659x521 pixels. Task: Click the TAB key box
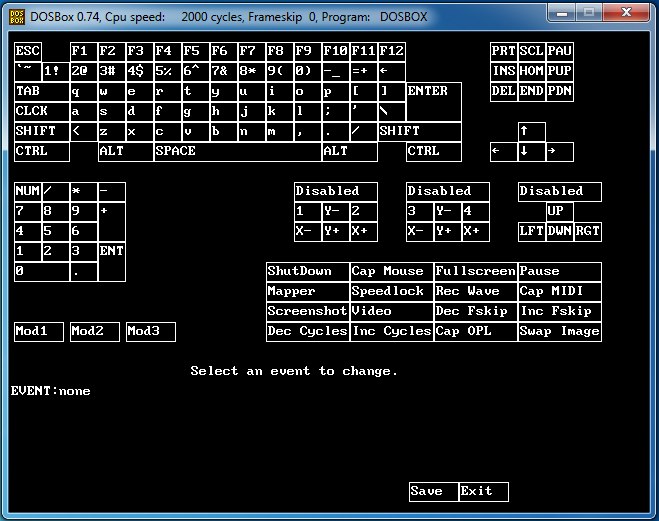click(x=42, y=92)
